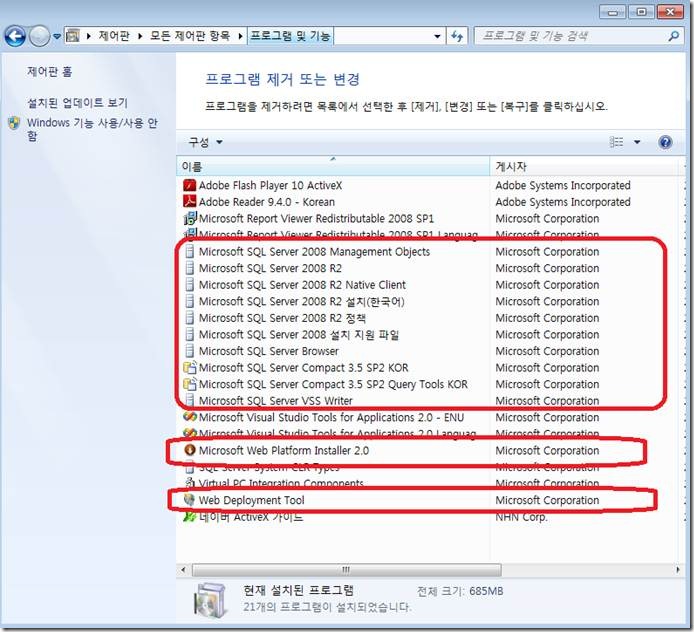Click the refresh button beside address bar
The width and height of the screenshot is (694, 632).
[x=456, y=36]
